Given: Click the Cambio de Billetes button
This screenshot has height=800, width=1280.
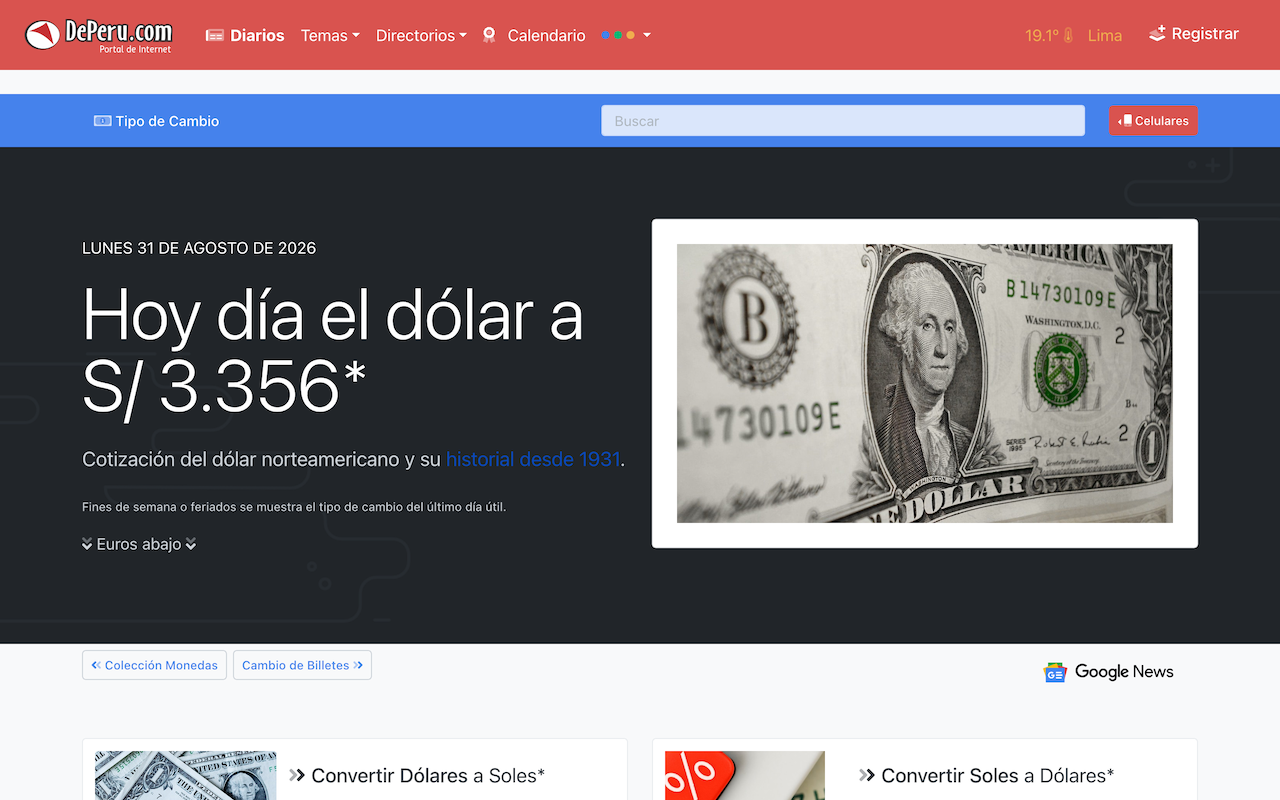Looking at the screenshot, I should (x=302, y=665).
